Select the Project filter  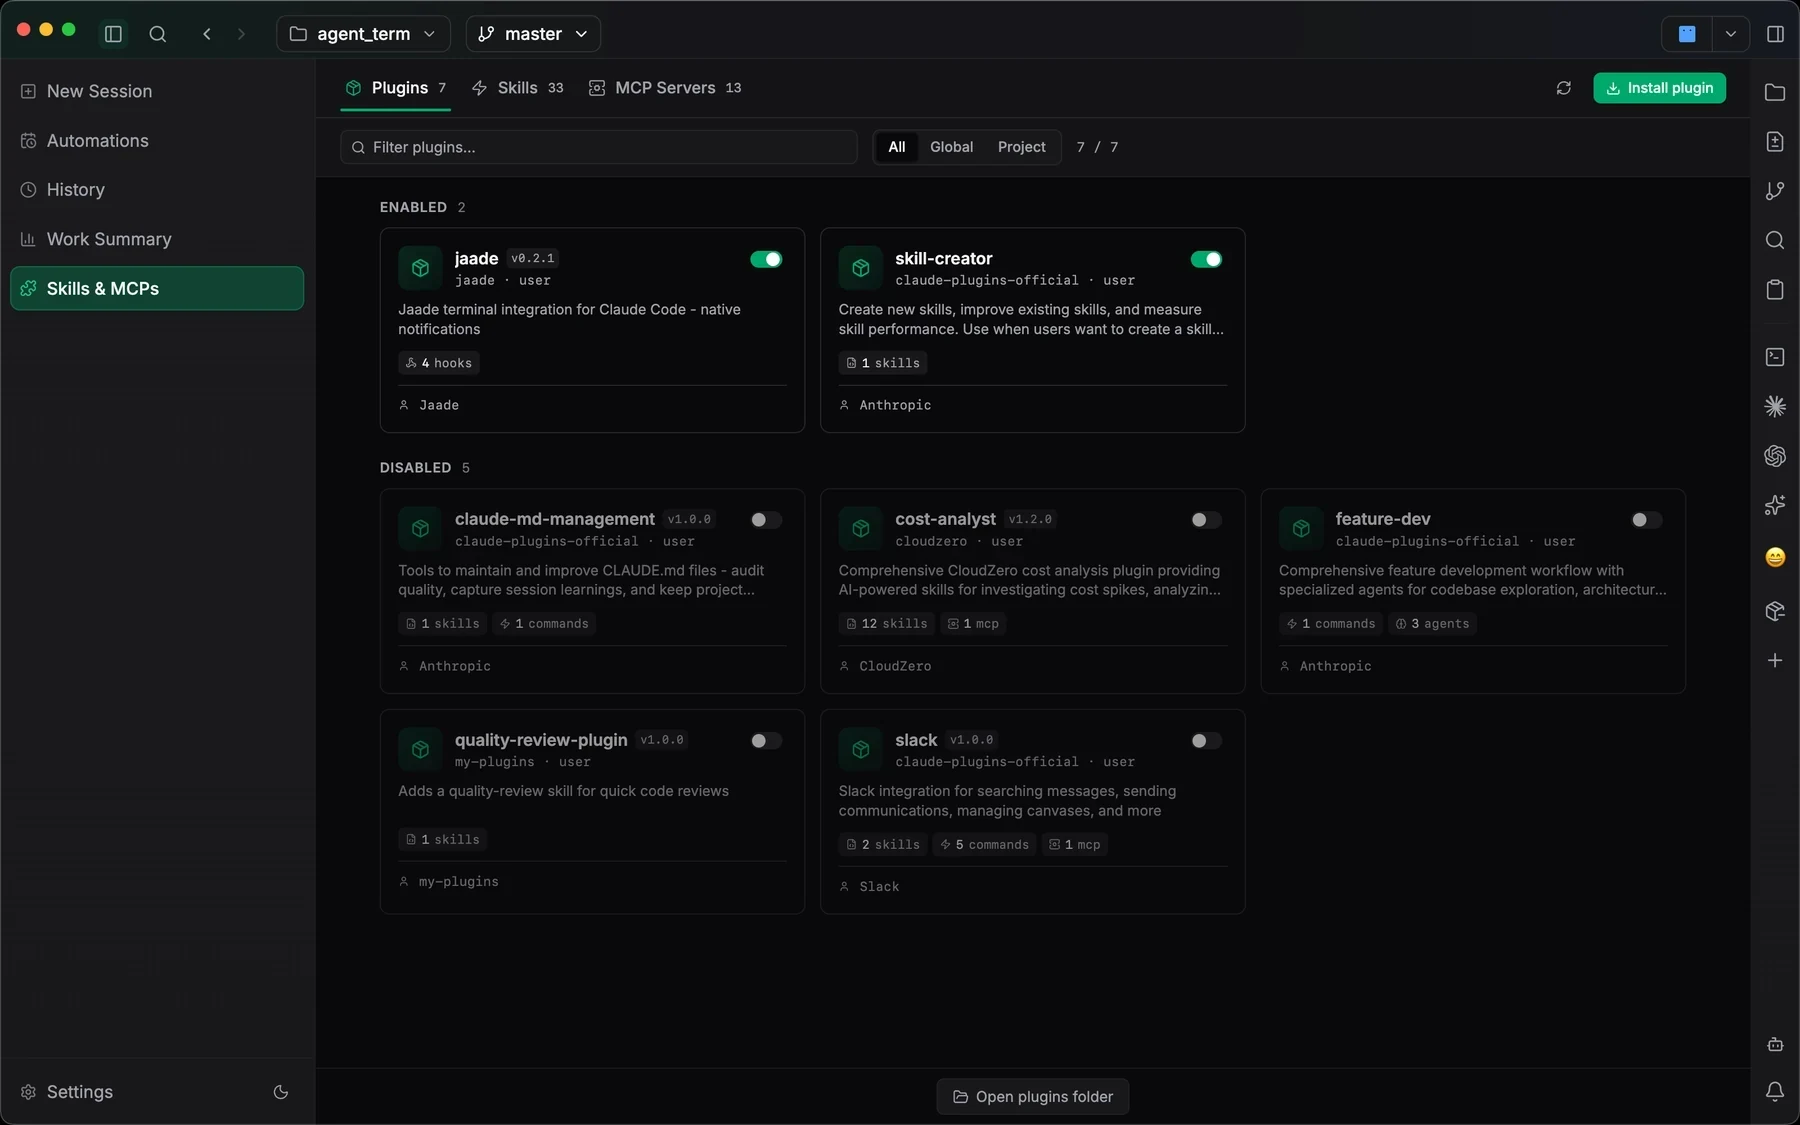[1021, 147]
